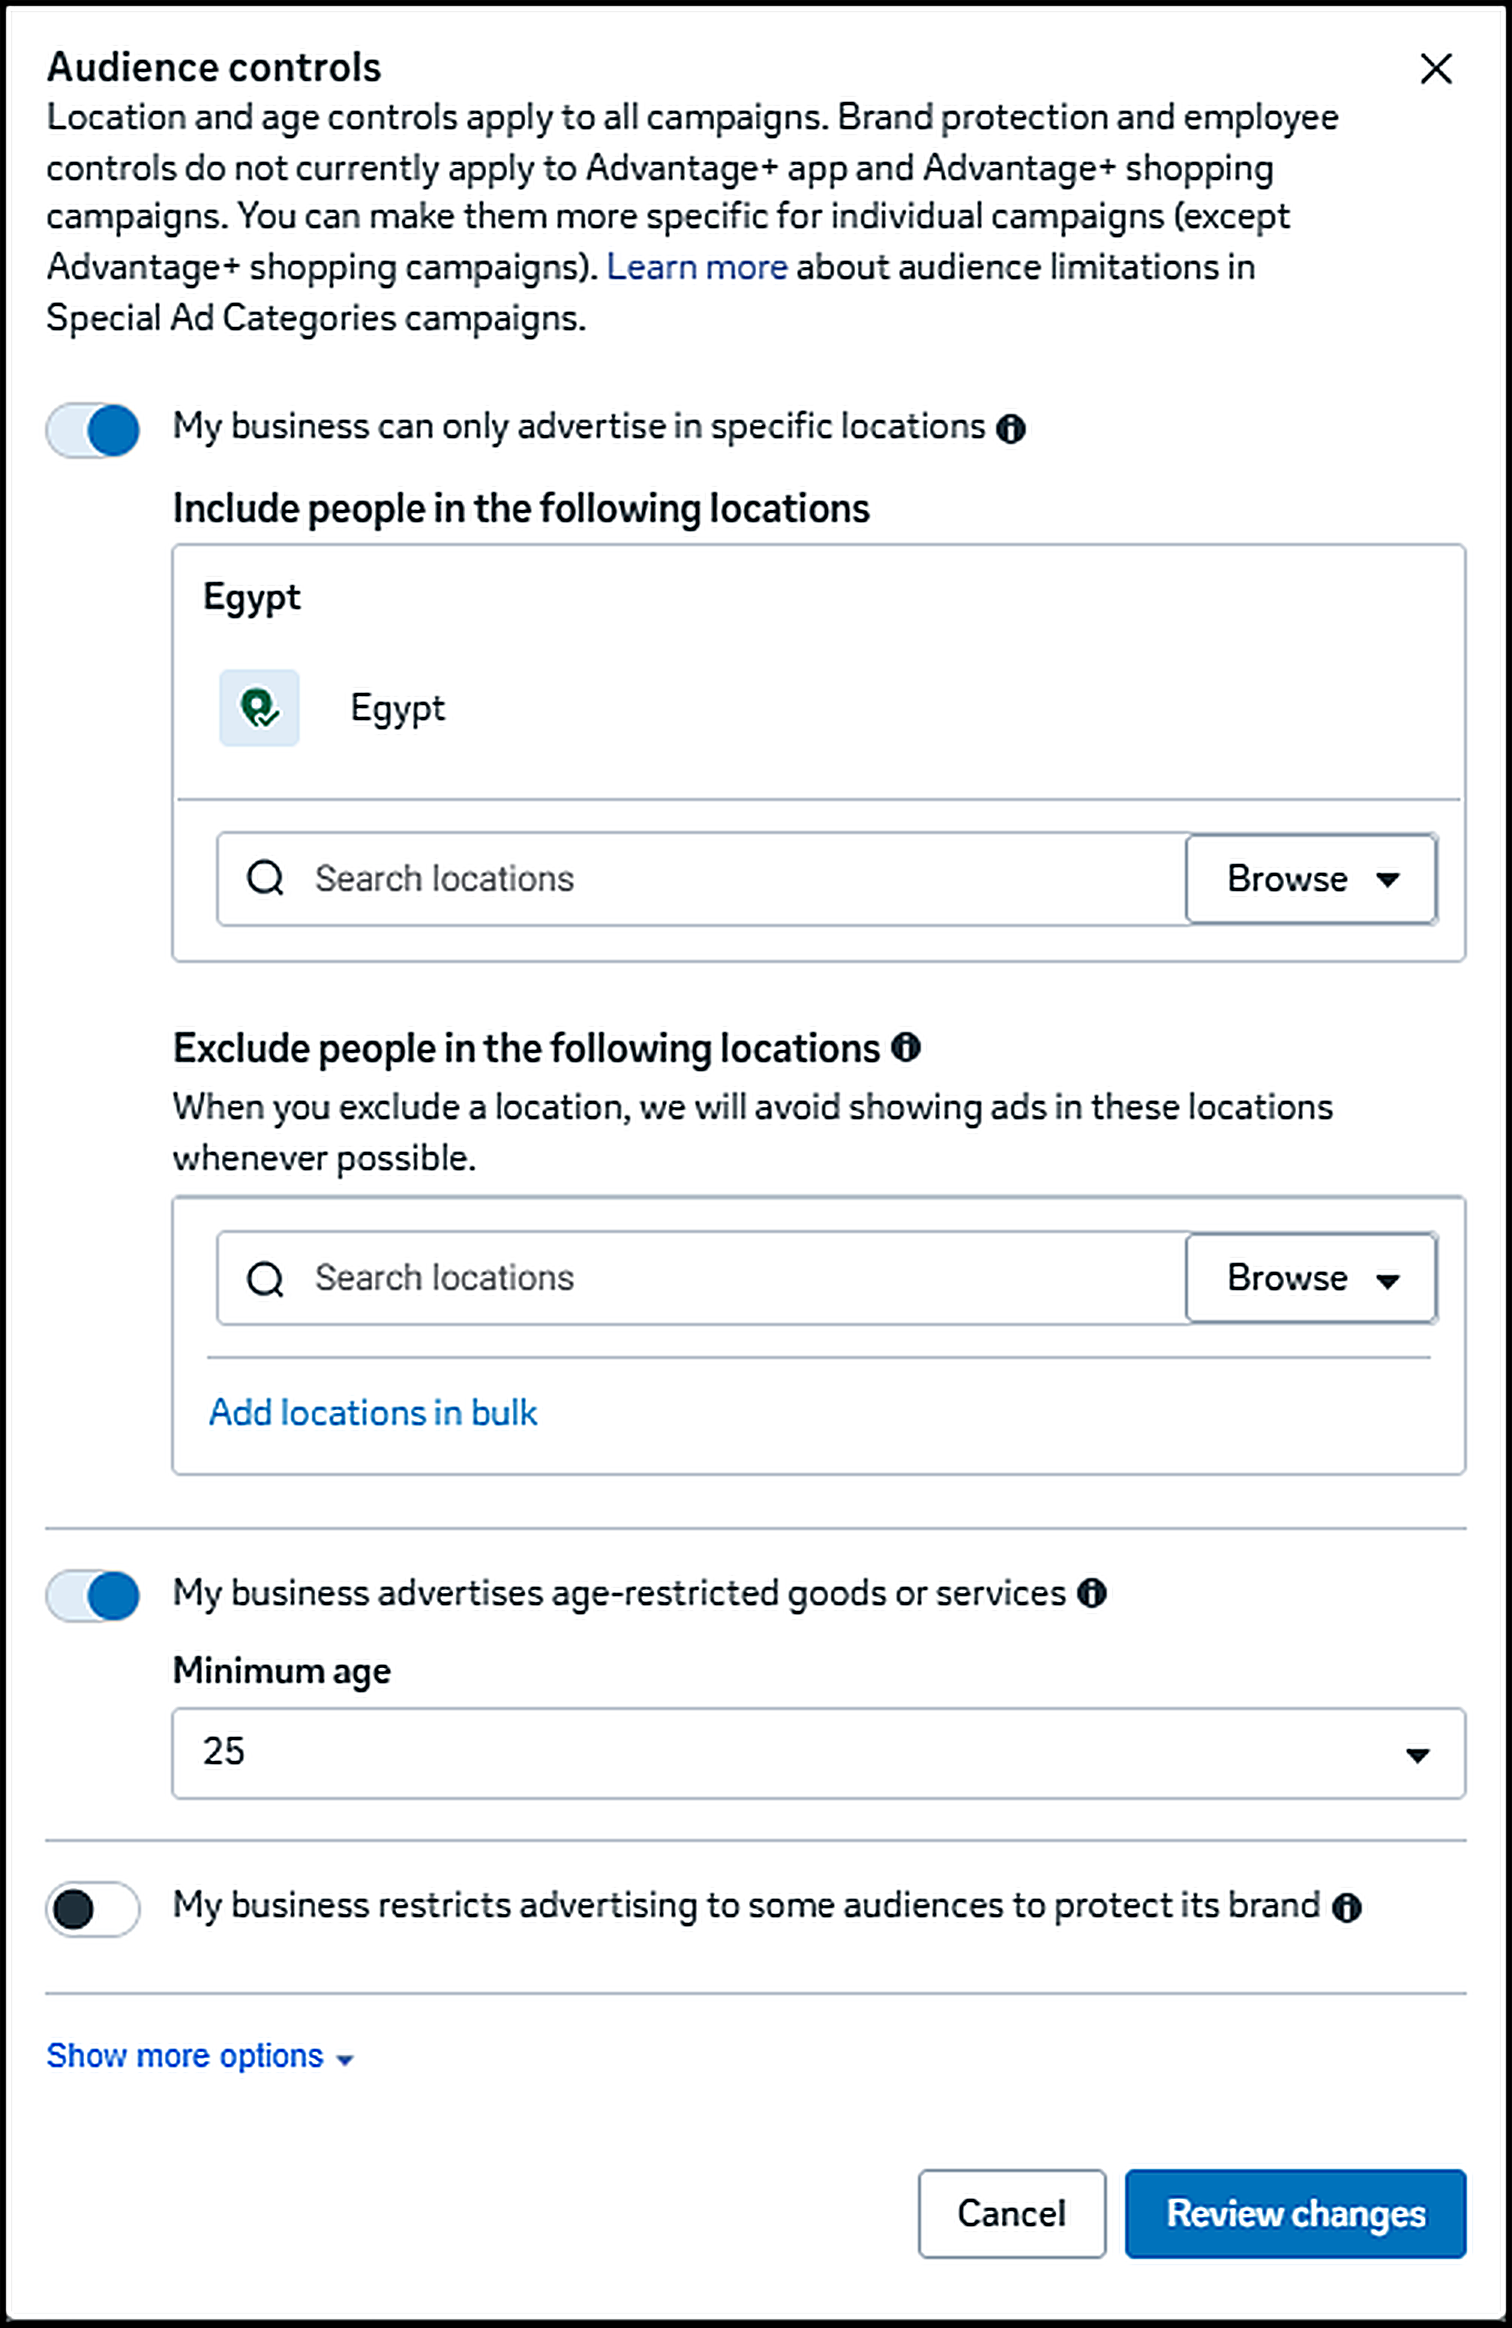Turn off age-restricted goods toggle
1512x2328 pixels.
pyautogui.click(x=93, y=1595)
